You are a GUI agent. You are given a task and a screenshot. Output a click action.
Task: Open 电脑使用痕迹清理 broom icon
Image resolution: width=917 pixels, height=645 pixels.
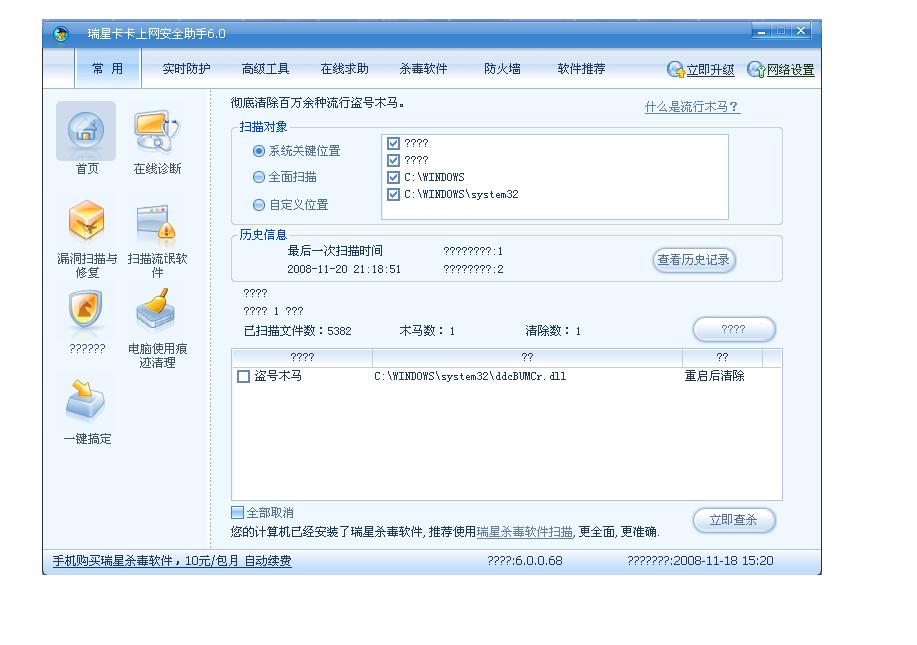point(156,309)
